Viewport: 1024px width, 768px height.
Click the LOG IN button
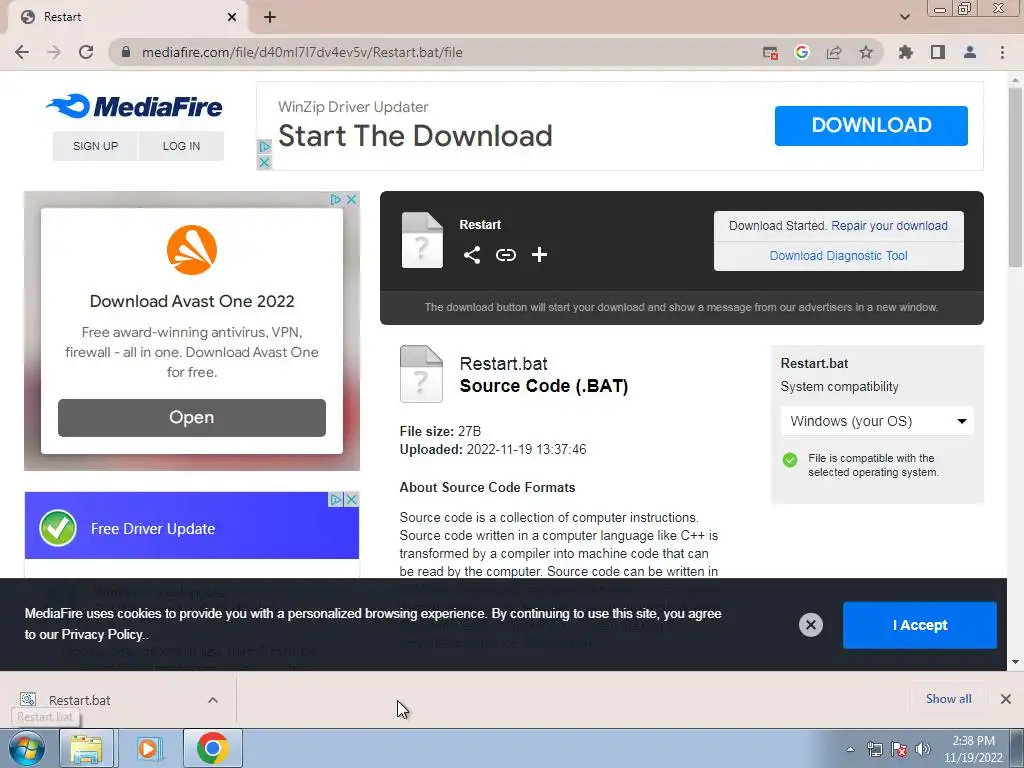[x=182, y=146]
